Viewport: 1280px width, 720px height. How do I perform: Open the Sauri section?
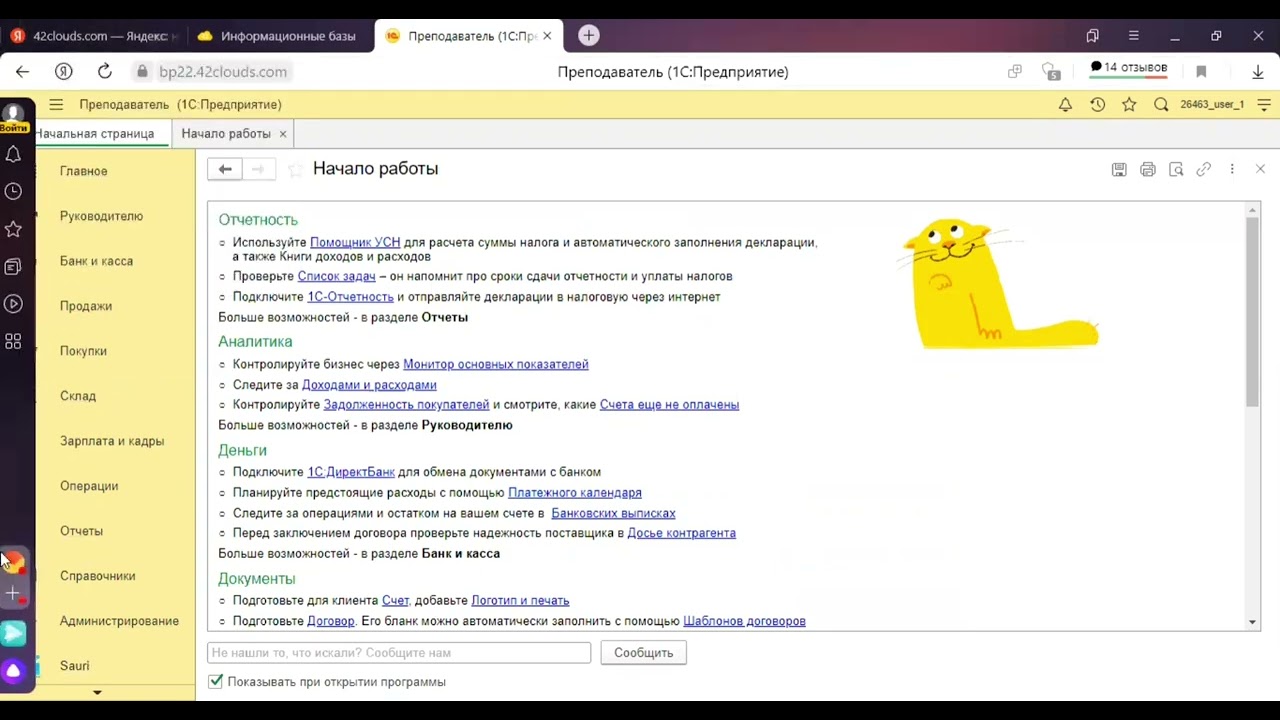(74, 666)
